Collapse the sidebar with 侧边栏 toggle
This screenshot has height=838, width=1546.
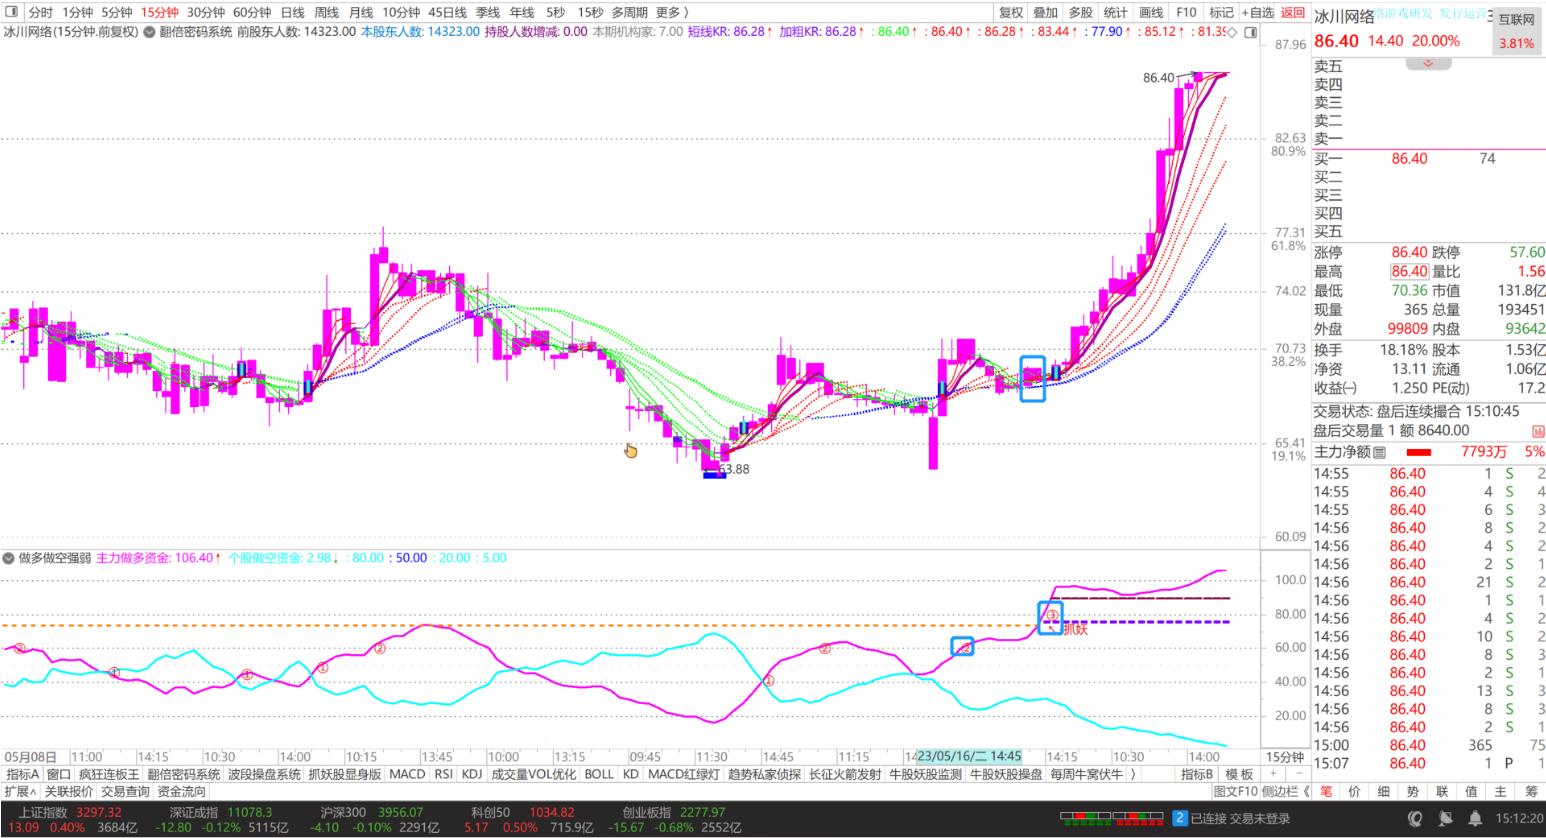click(x=1285, y=791)
